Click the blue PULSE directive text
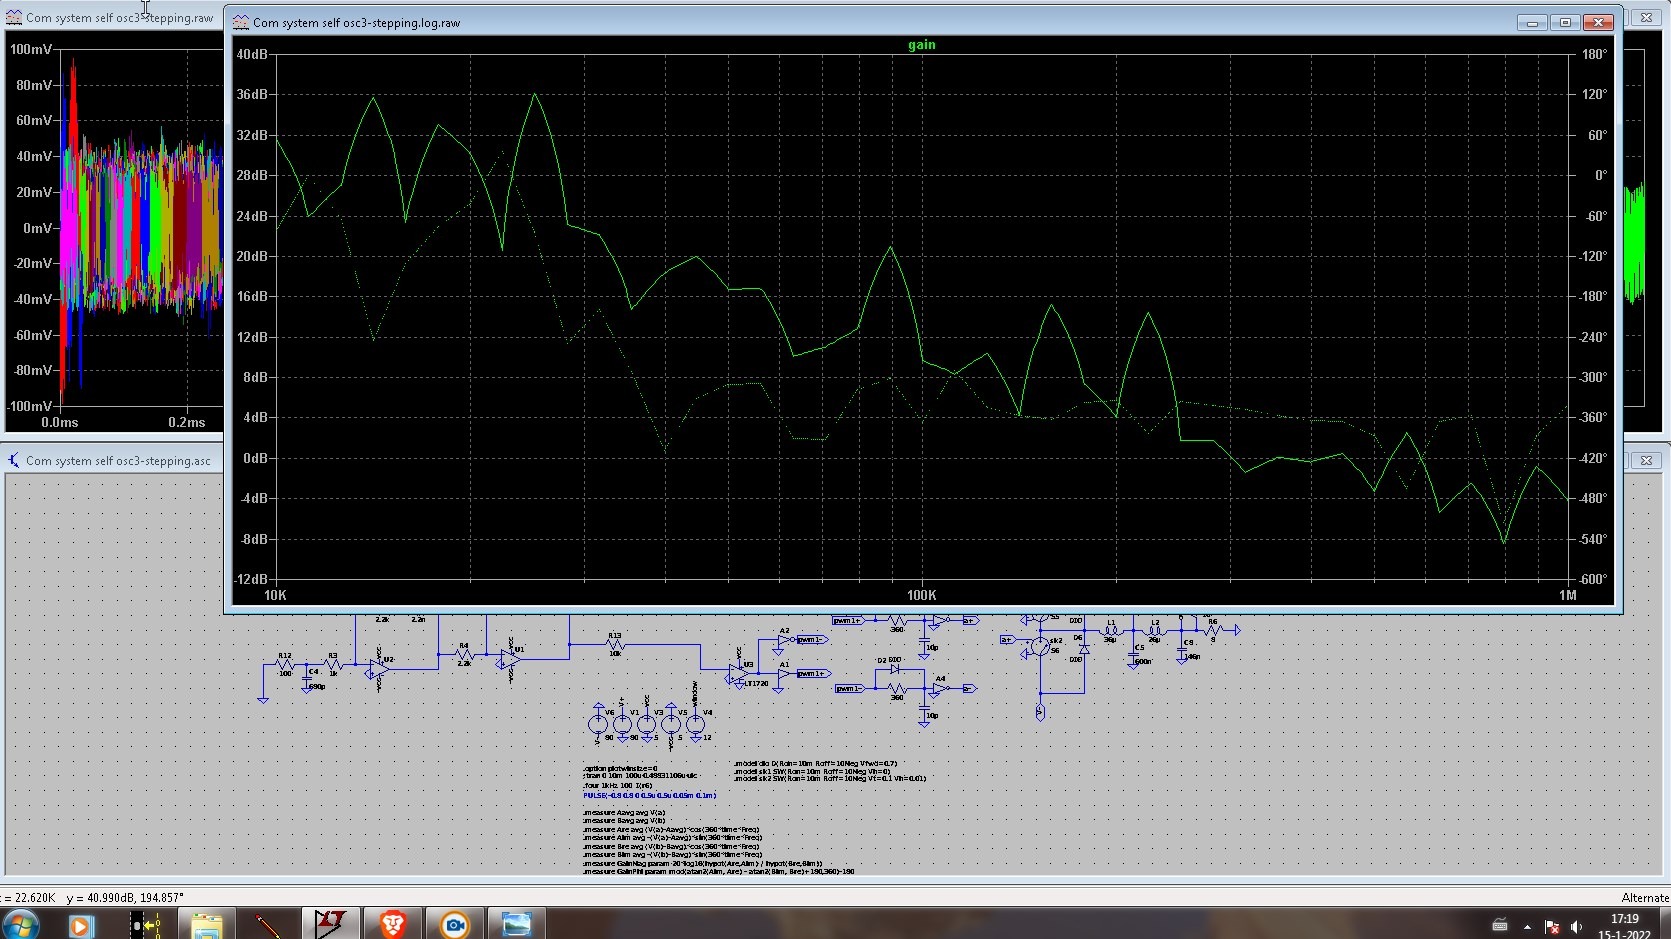1671x939 pixels. 649,795
